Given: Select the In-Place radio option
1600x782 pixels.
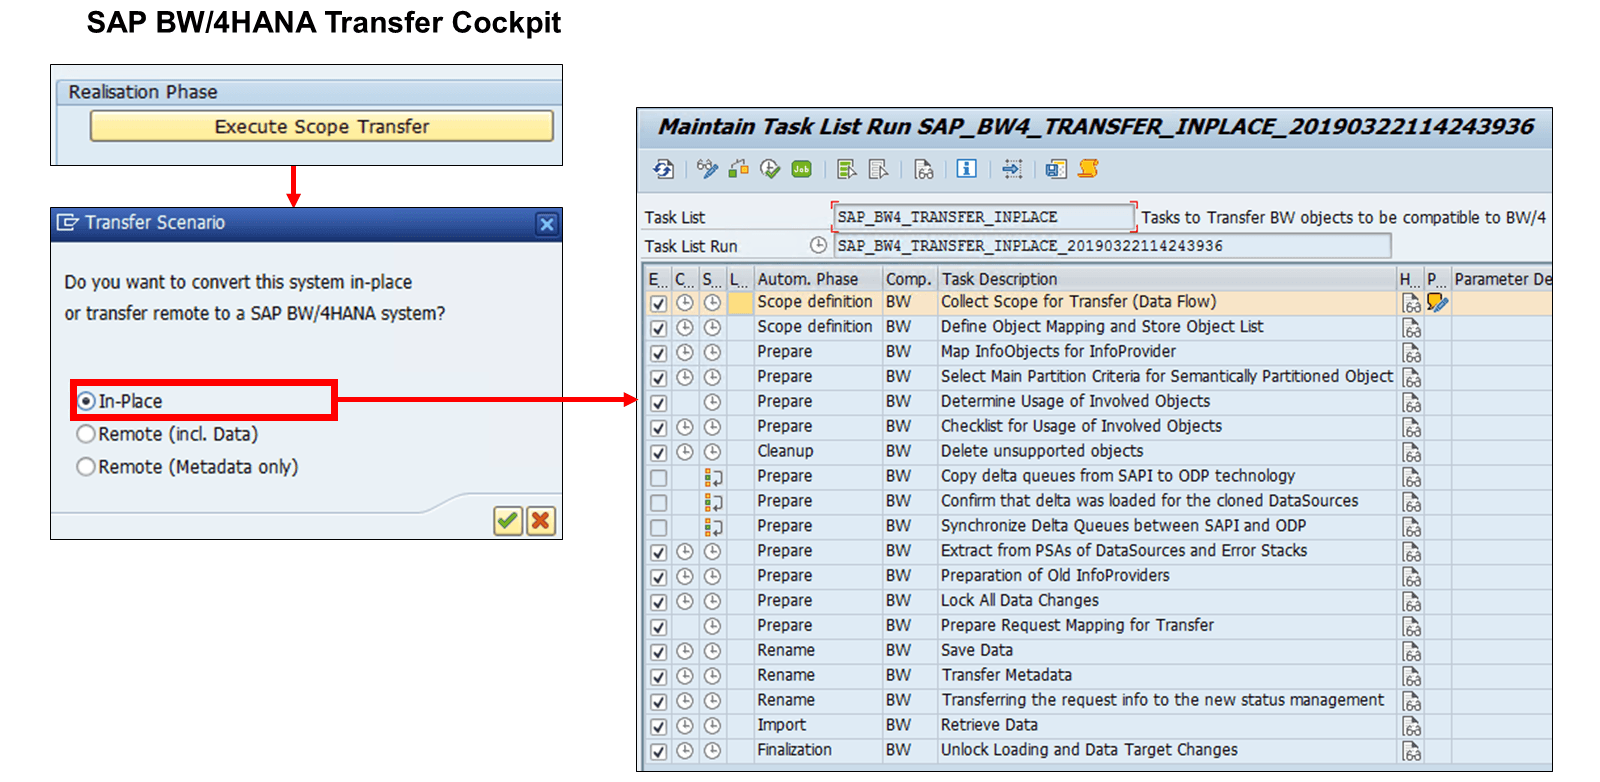Looking at the screenshot, I should [x=87, y=401].
